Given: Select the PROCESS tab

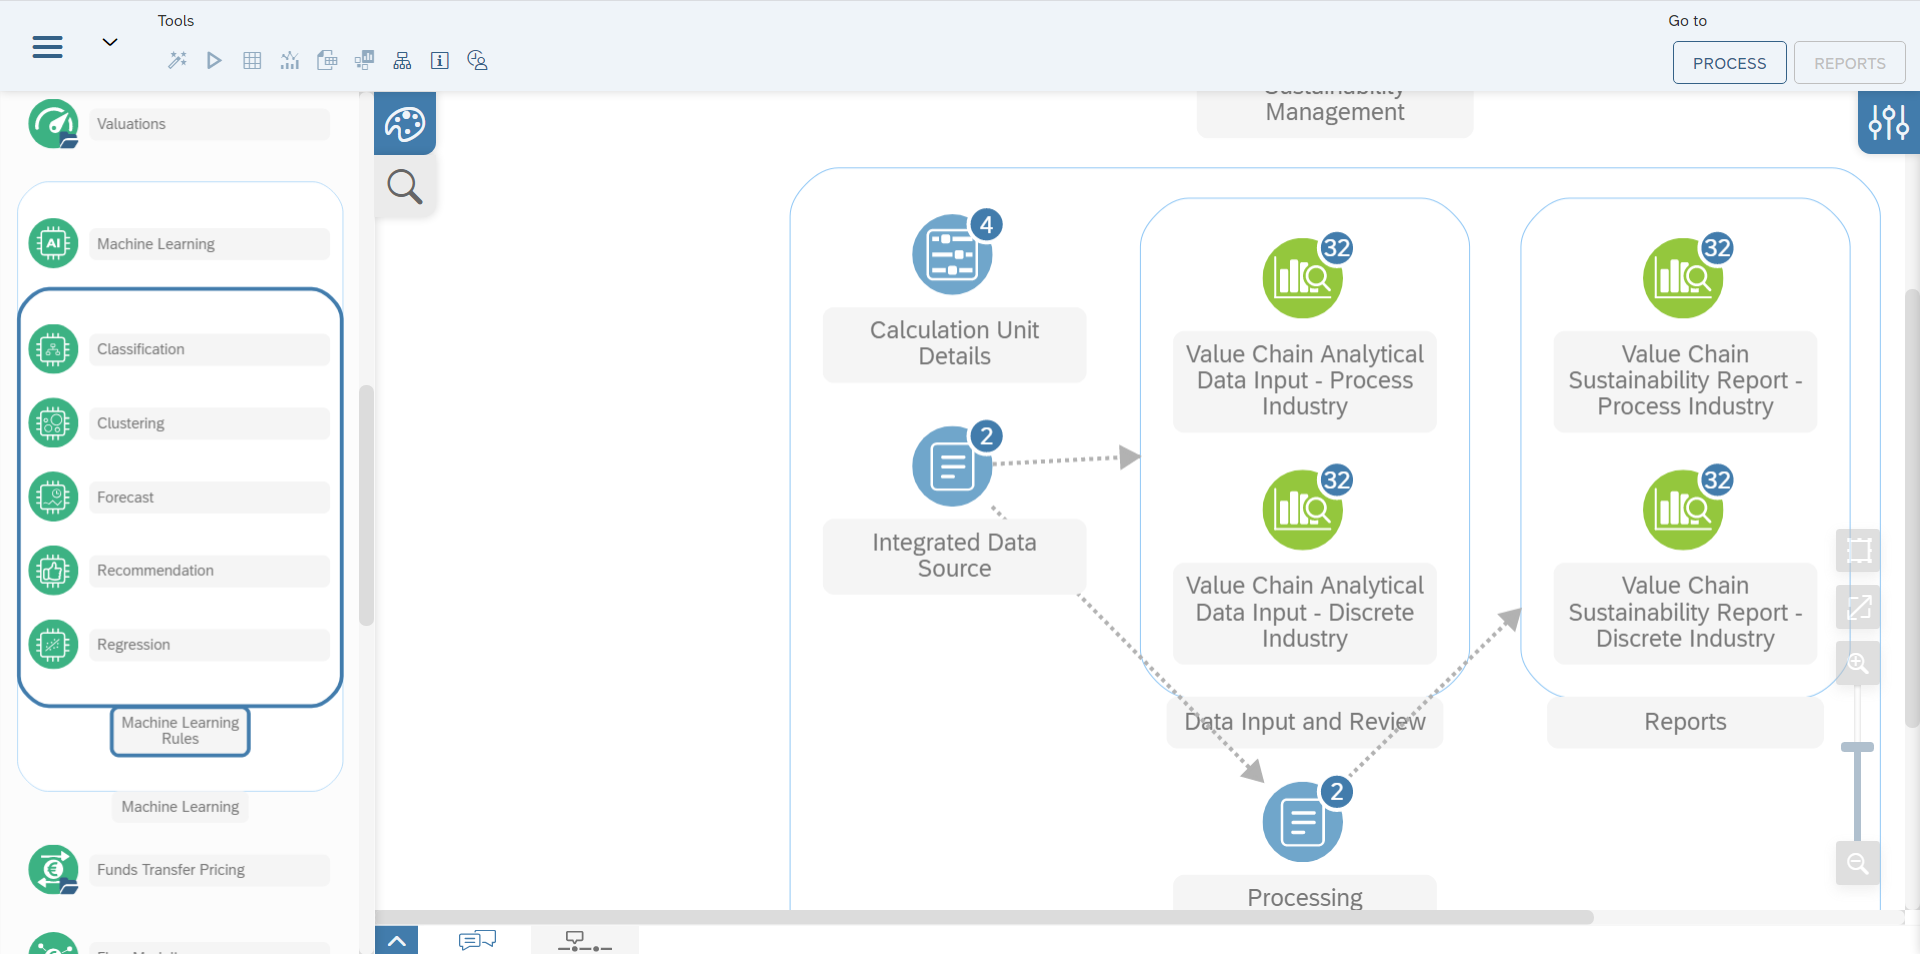Looking at the screenshot, I should click(1730, 62).
